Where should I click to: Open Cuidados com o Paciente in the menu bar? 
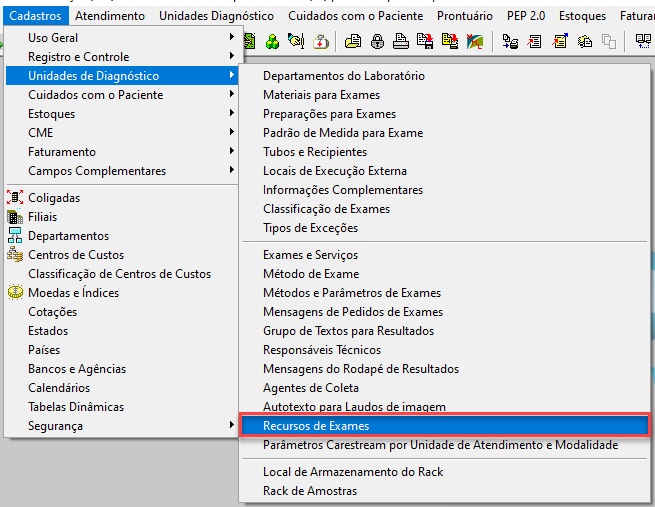(355, 16)
